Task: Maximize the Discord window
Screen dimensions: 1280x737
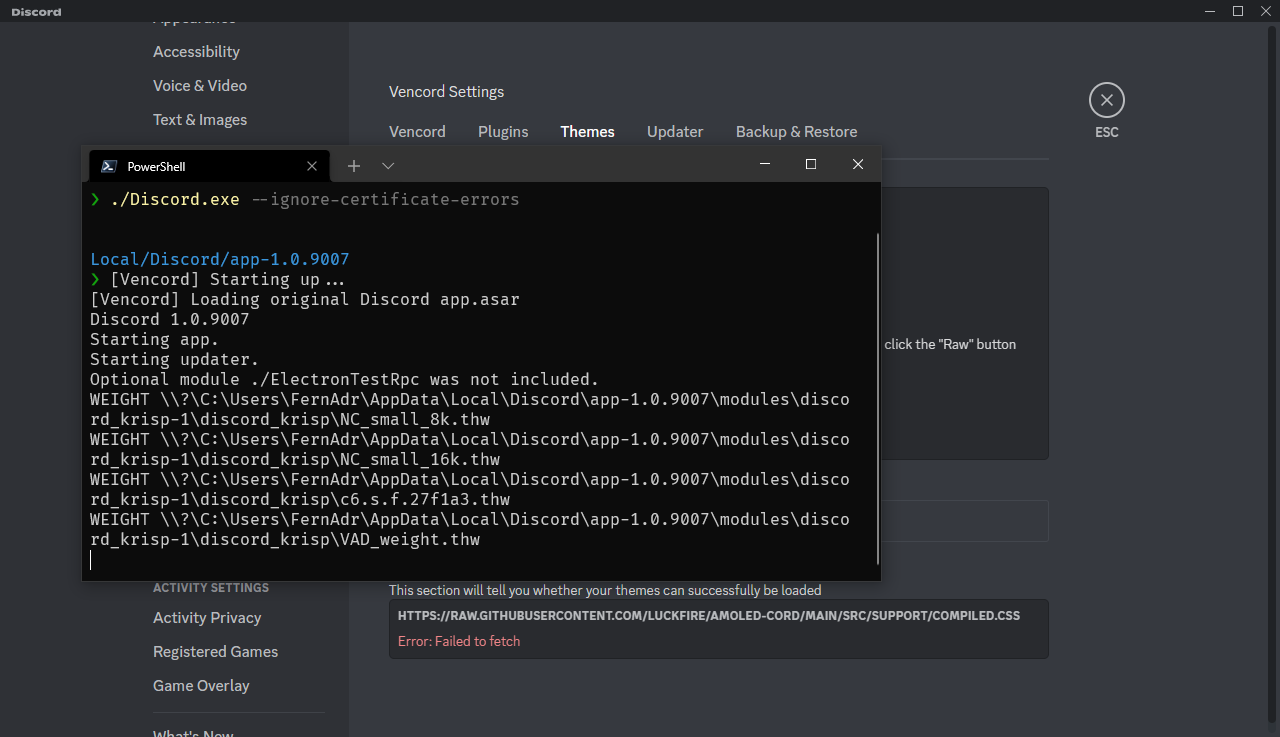Action: tap(1238, 11)
